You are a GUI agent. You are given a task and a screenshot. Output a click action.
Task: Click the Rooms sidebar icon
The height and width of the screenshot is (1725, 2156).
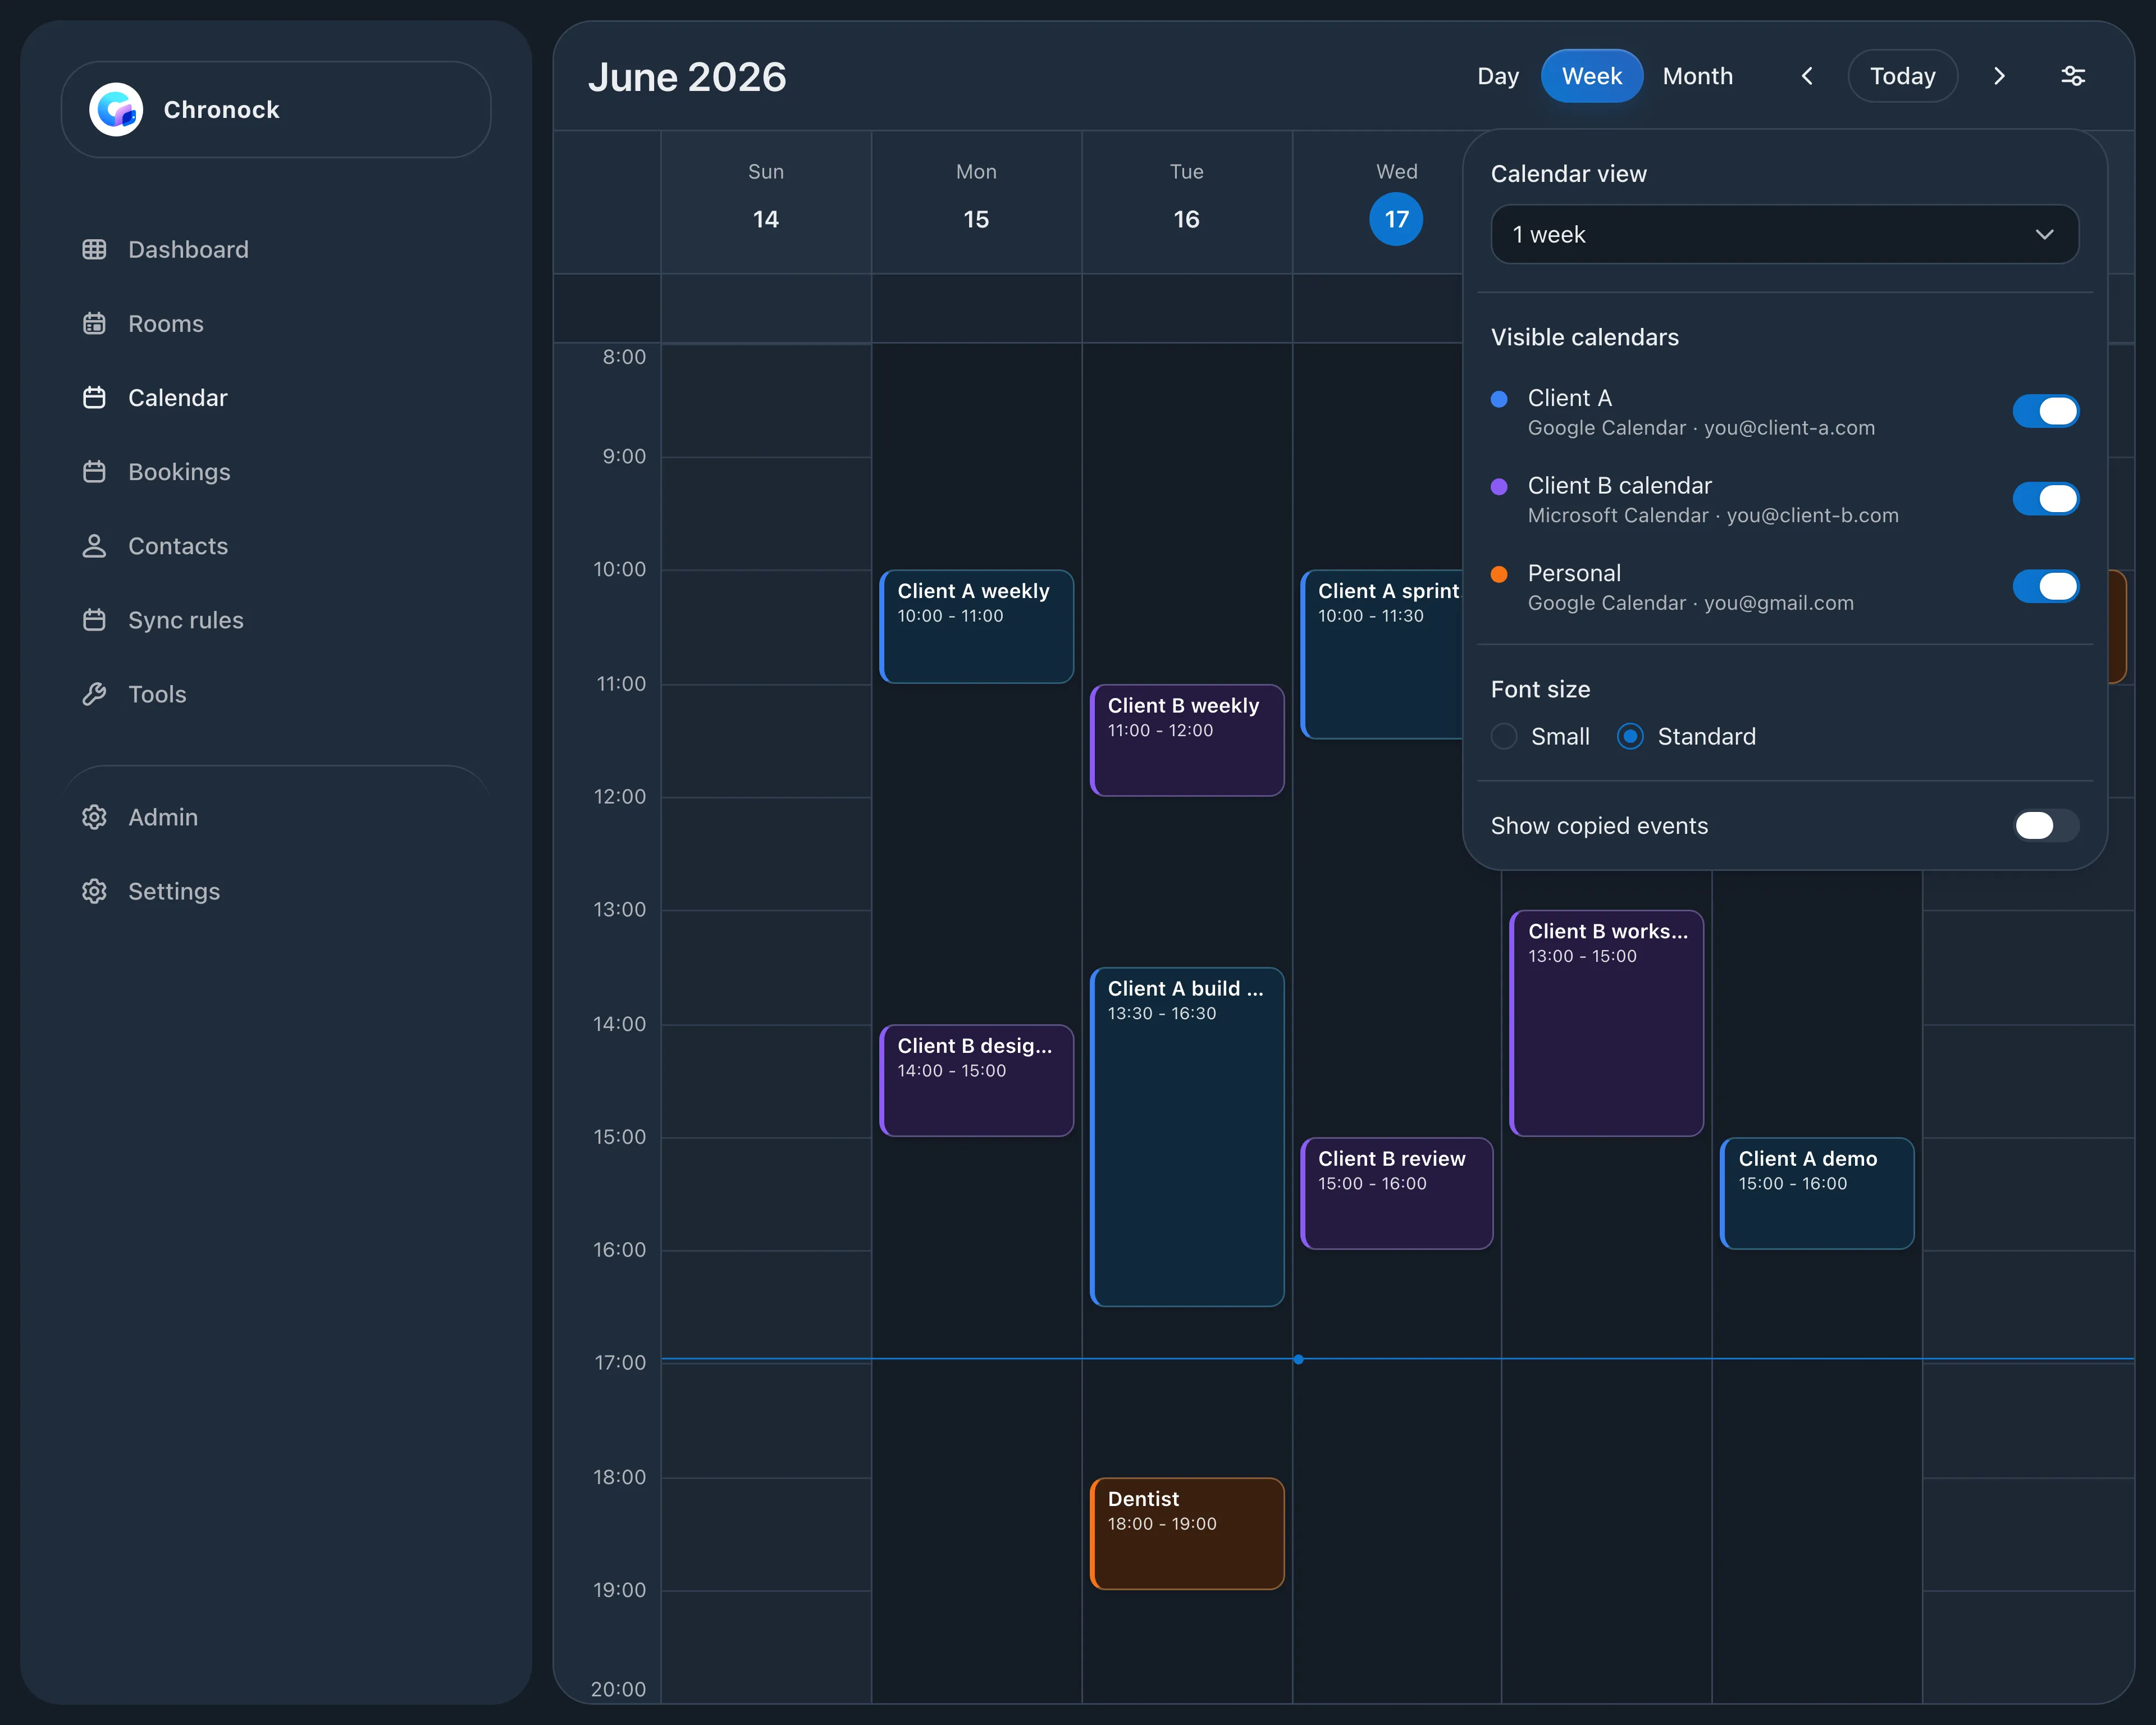[94, 324]
